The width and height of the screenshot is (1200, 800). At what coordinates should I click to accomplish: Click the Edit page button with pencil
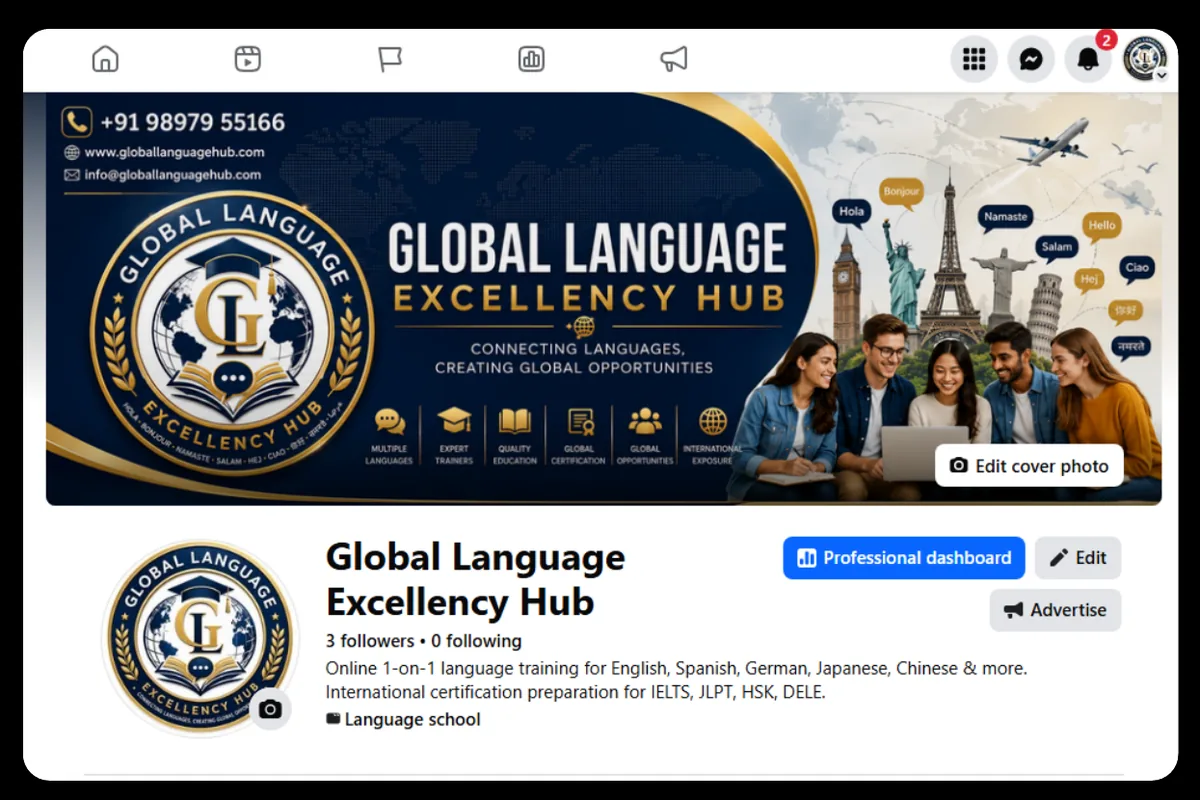pyautogui.click(x=1078, y=558)
